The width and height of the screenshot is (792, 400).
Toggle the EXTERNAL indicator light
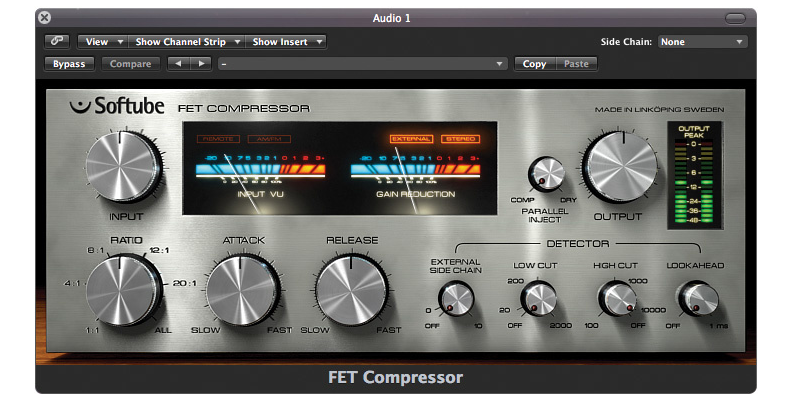pyautogui.click(x=411, y=139)
